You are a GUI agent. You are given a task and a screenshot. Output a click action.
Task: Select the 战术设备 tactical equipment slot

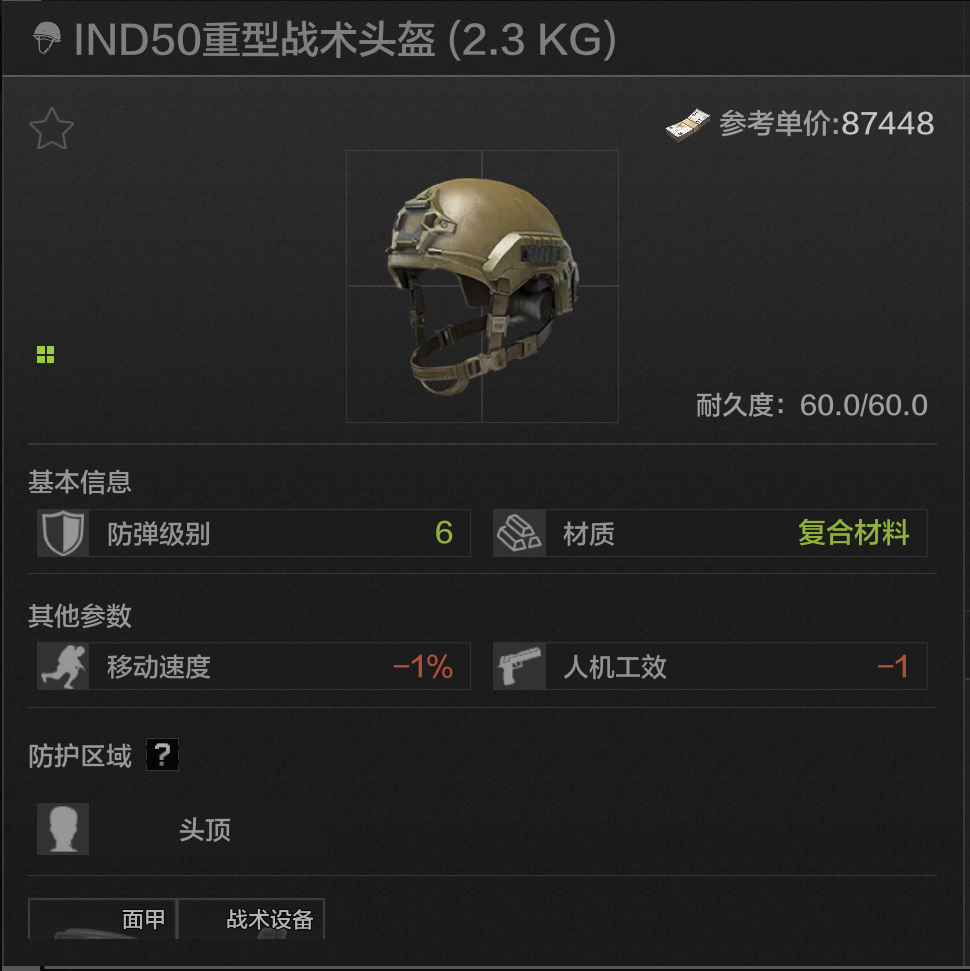click(x=251, y=919)
